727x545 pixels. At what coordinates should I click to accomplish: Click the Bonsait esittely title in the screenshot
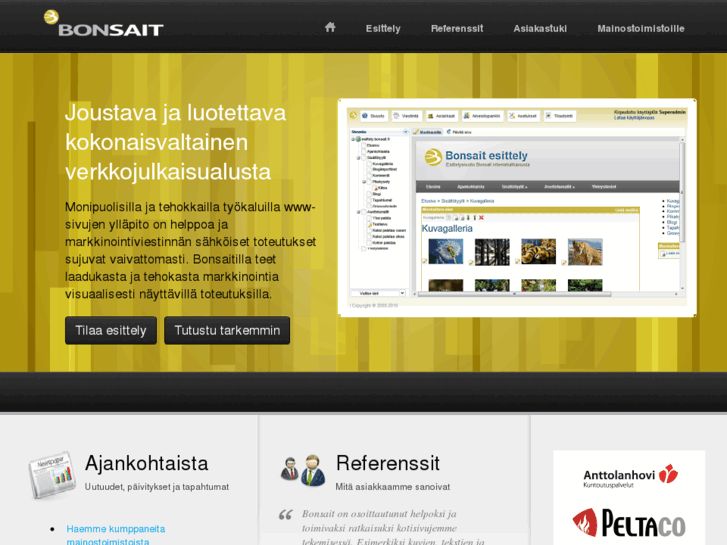(486, 155)
